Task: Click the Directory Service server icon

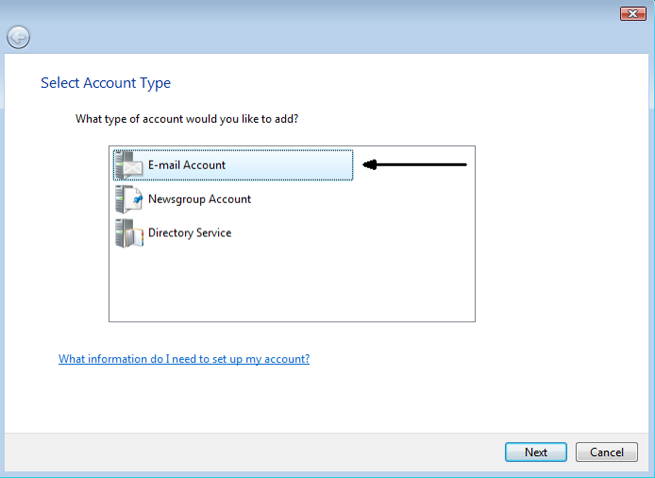Action: coord(129,233)
